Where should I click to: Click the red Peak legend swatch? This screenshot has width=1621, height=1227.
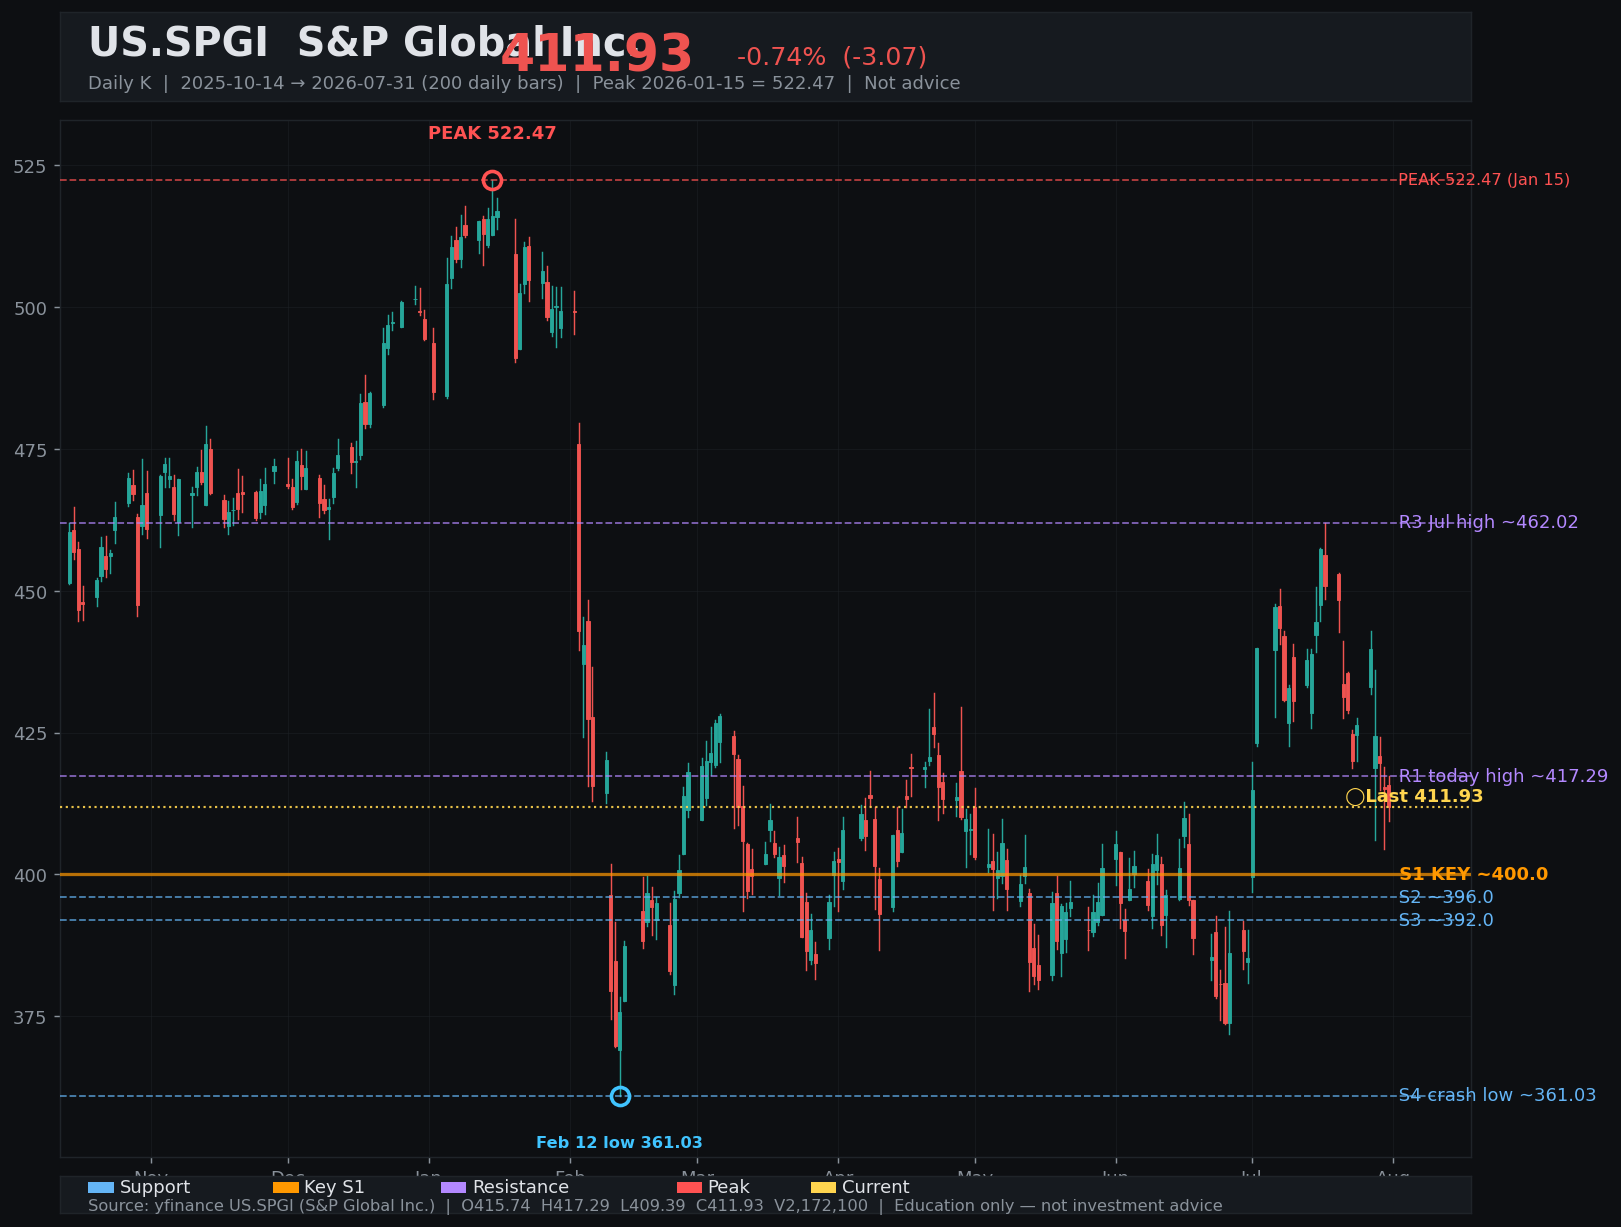point(690,1187)
